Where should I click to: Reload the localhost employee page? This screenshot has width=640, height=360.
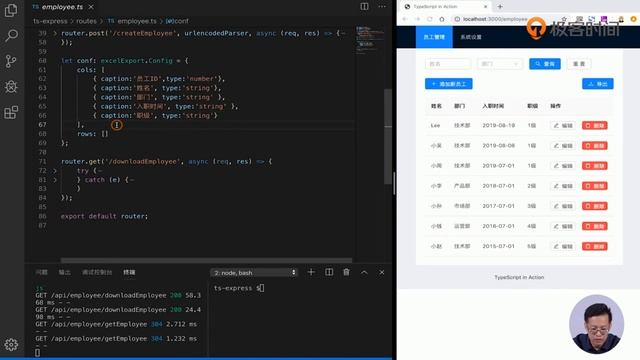[x=429, y=19]
